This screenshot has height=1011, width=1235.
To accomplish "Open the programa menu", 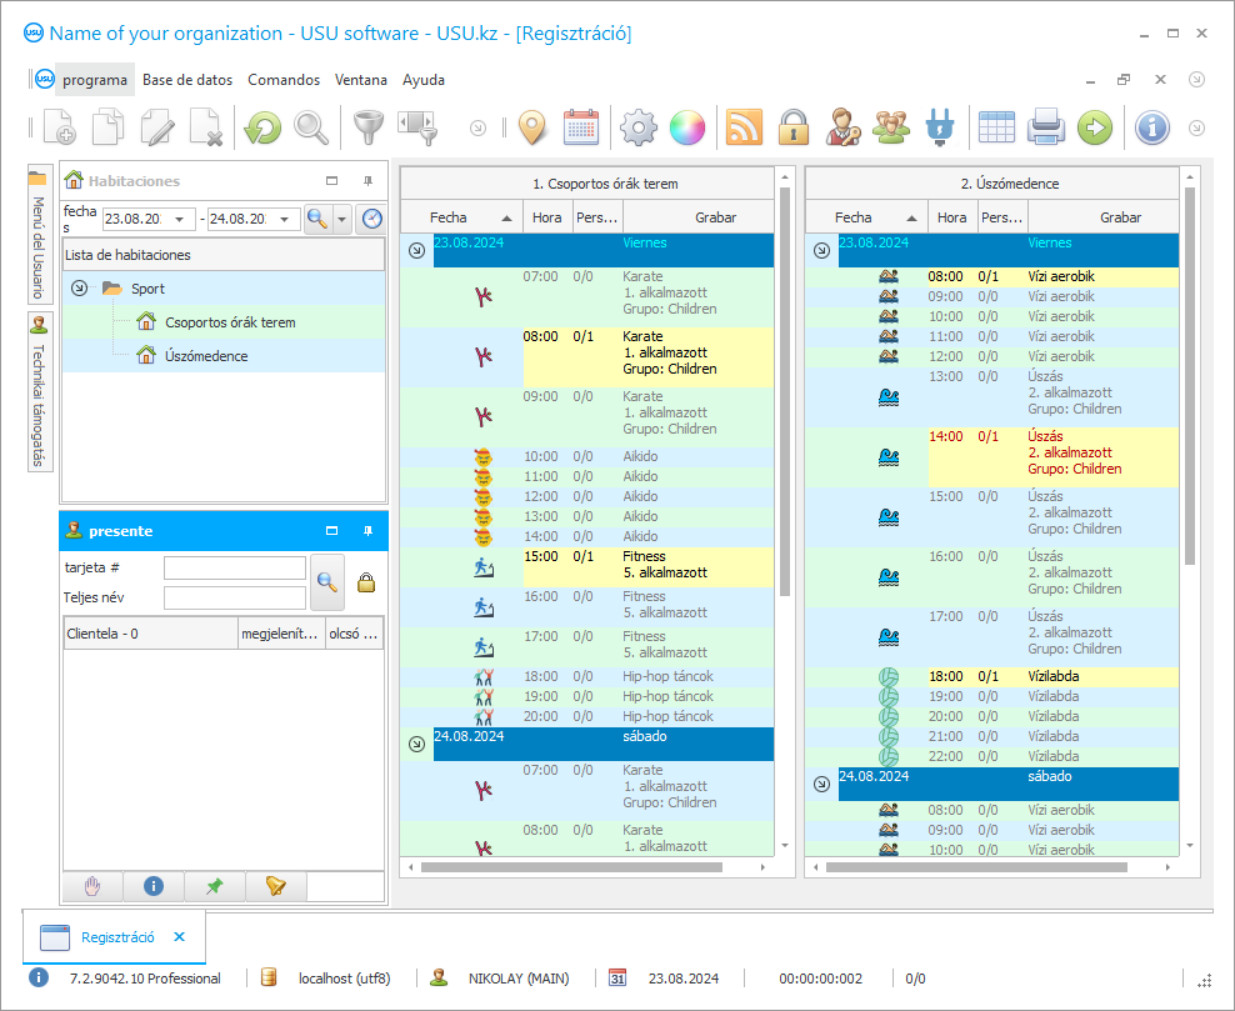I will (95, 80).
